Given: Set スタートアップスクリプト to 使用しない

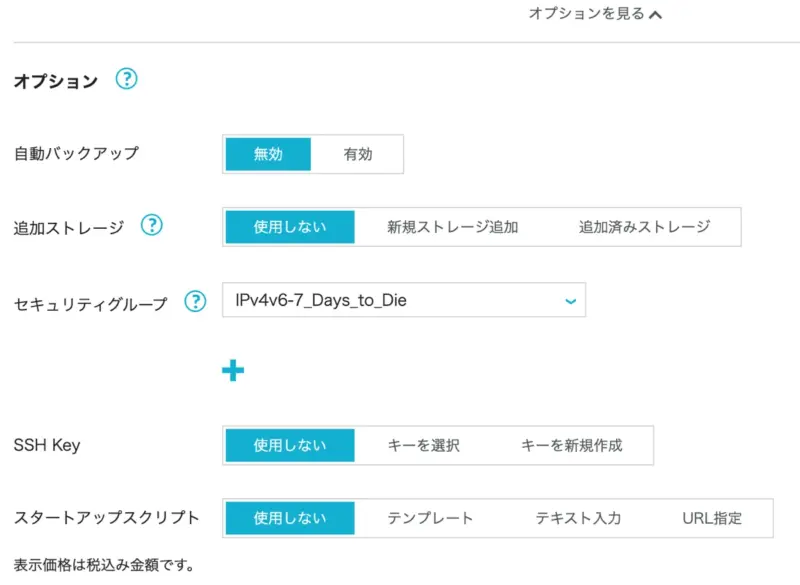Looking at the screenshot, I should pos(290,518).
